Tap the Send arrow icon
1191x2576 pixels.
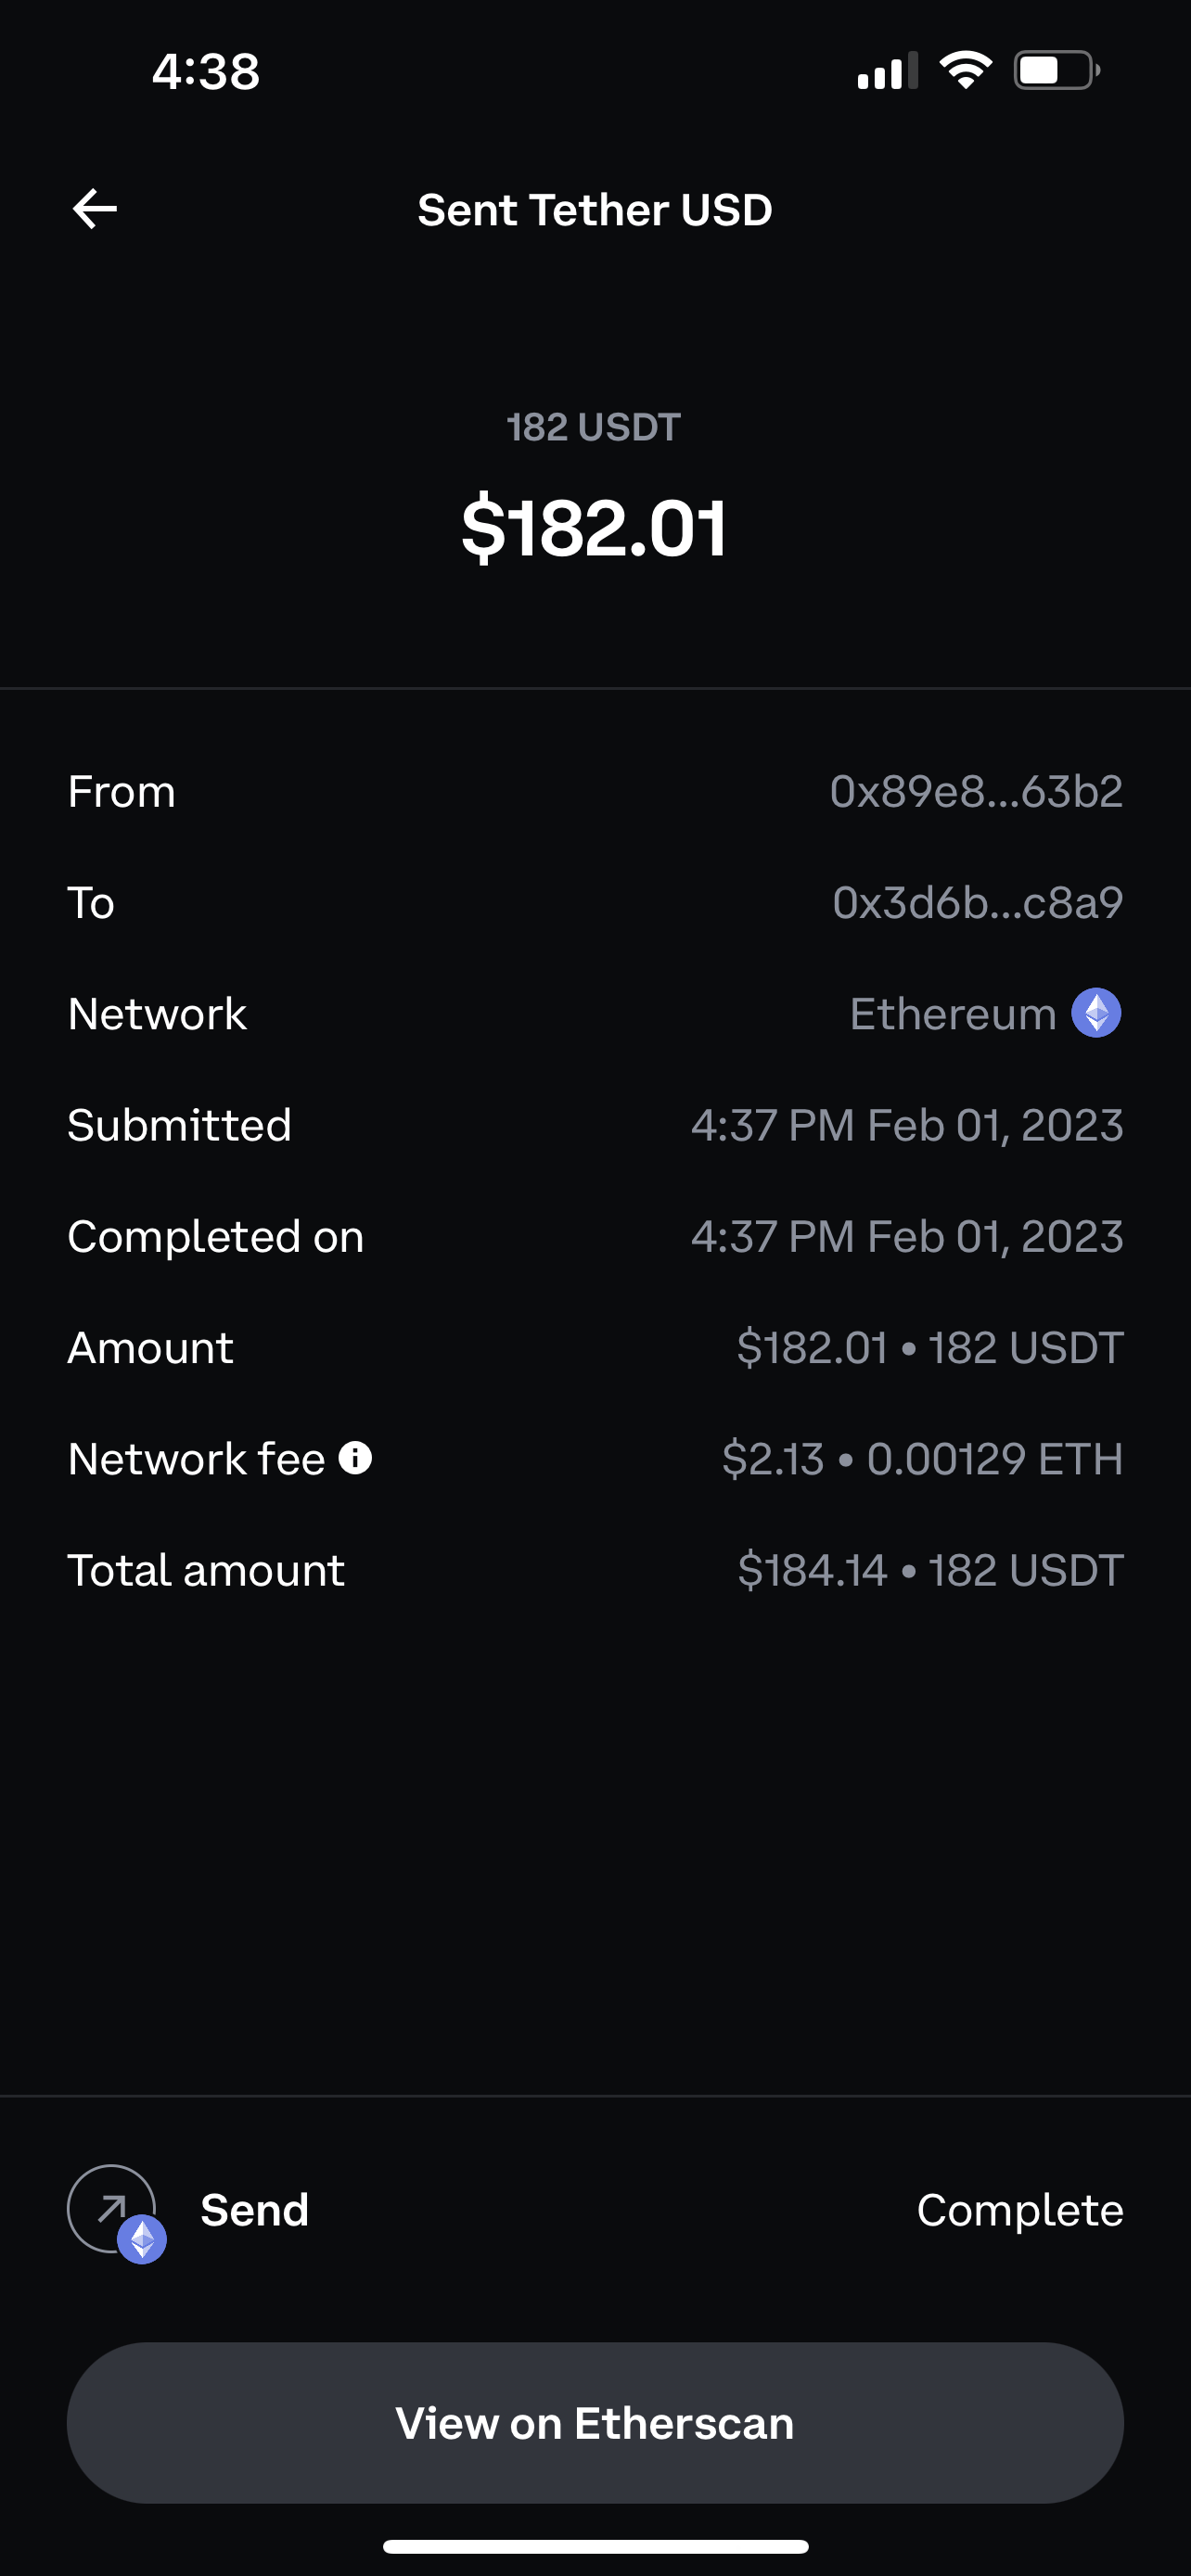click(112, 2208)
